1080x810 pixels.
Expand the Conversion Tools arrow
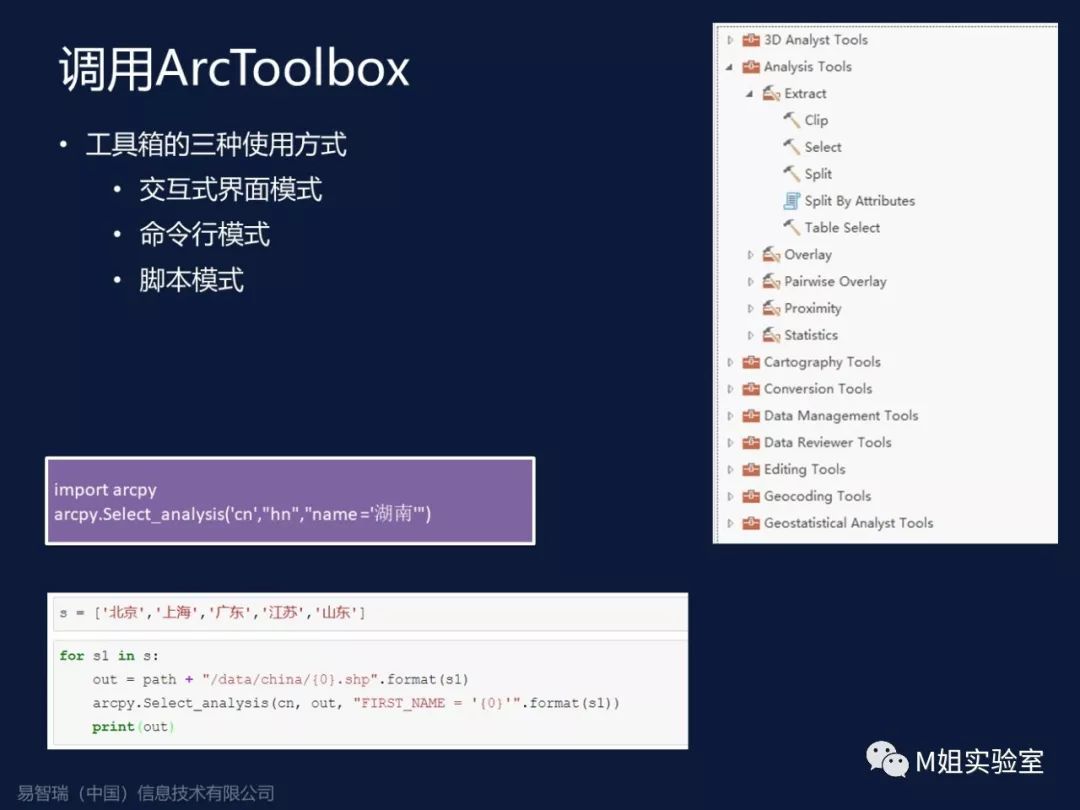pos(730,389)
